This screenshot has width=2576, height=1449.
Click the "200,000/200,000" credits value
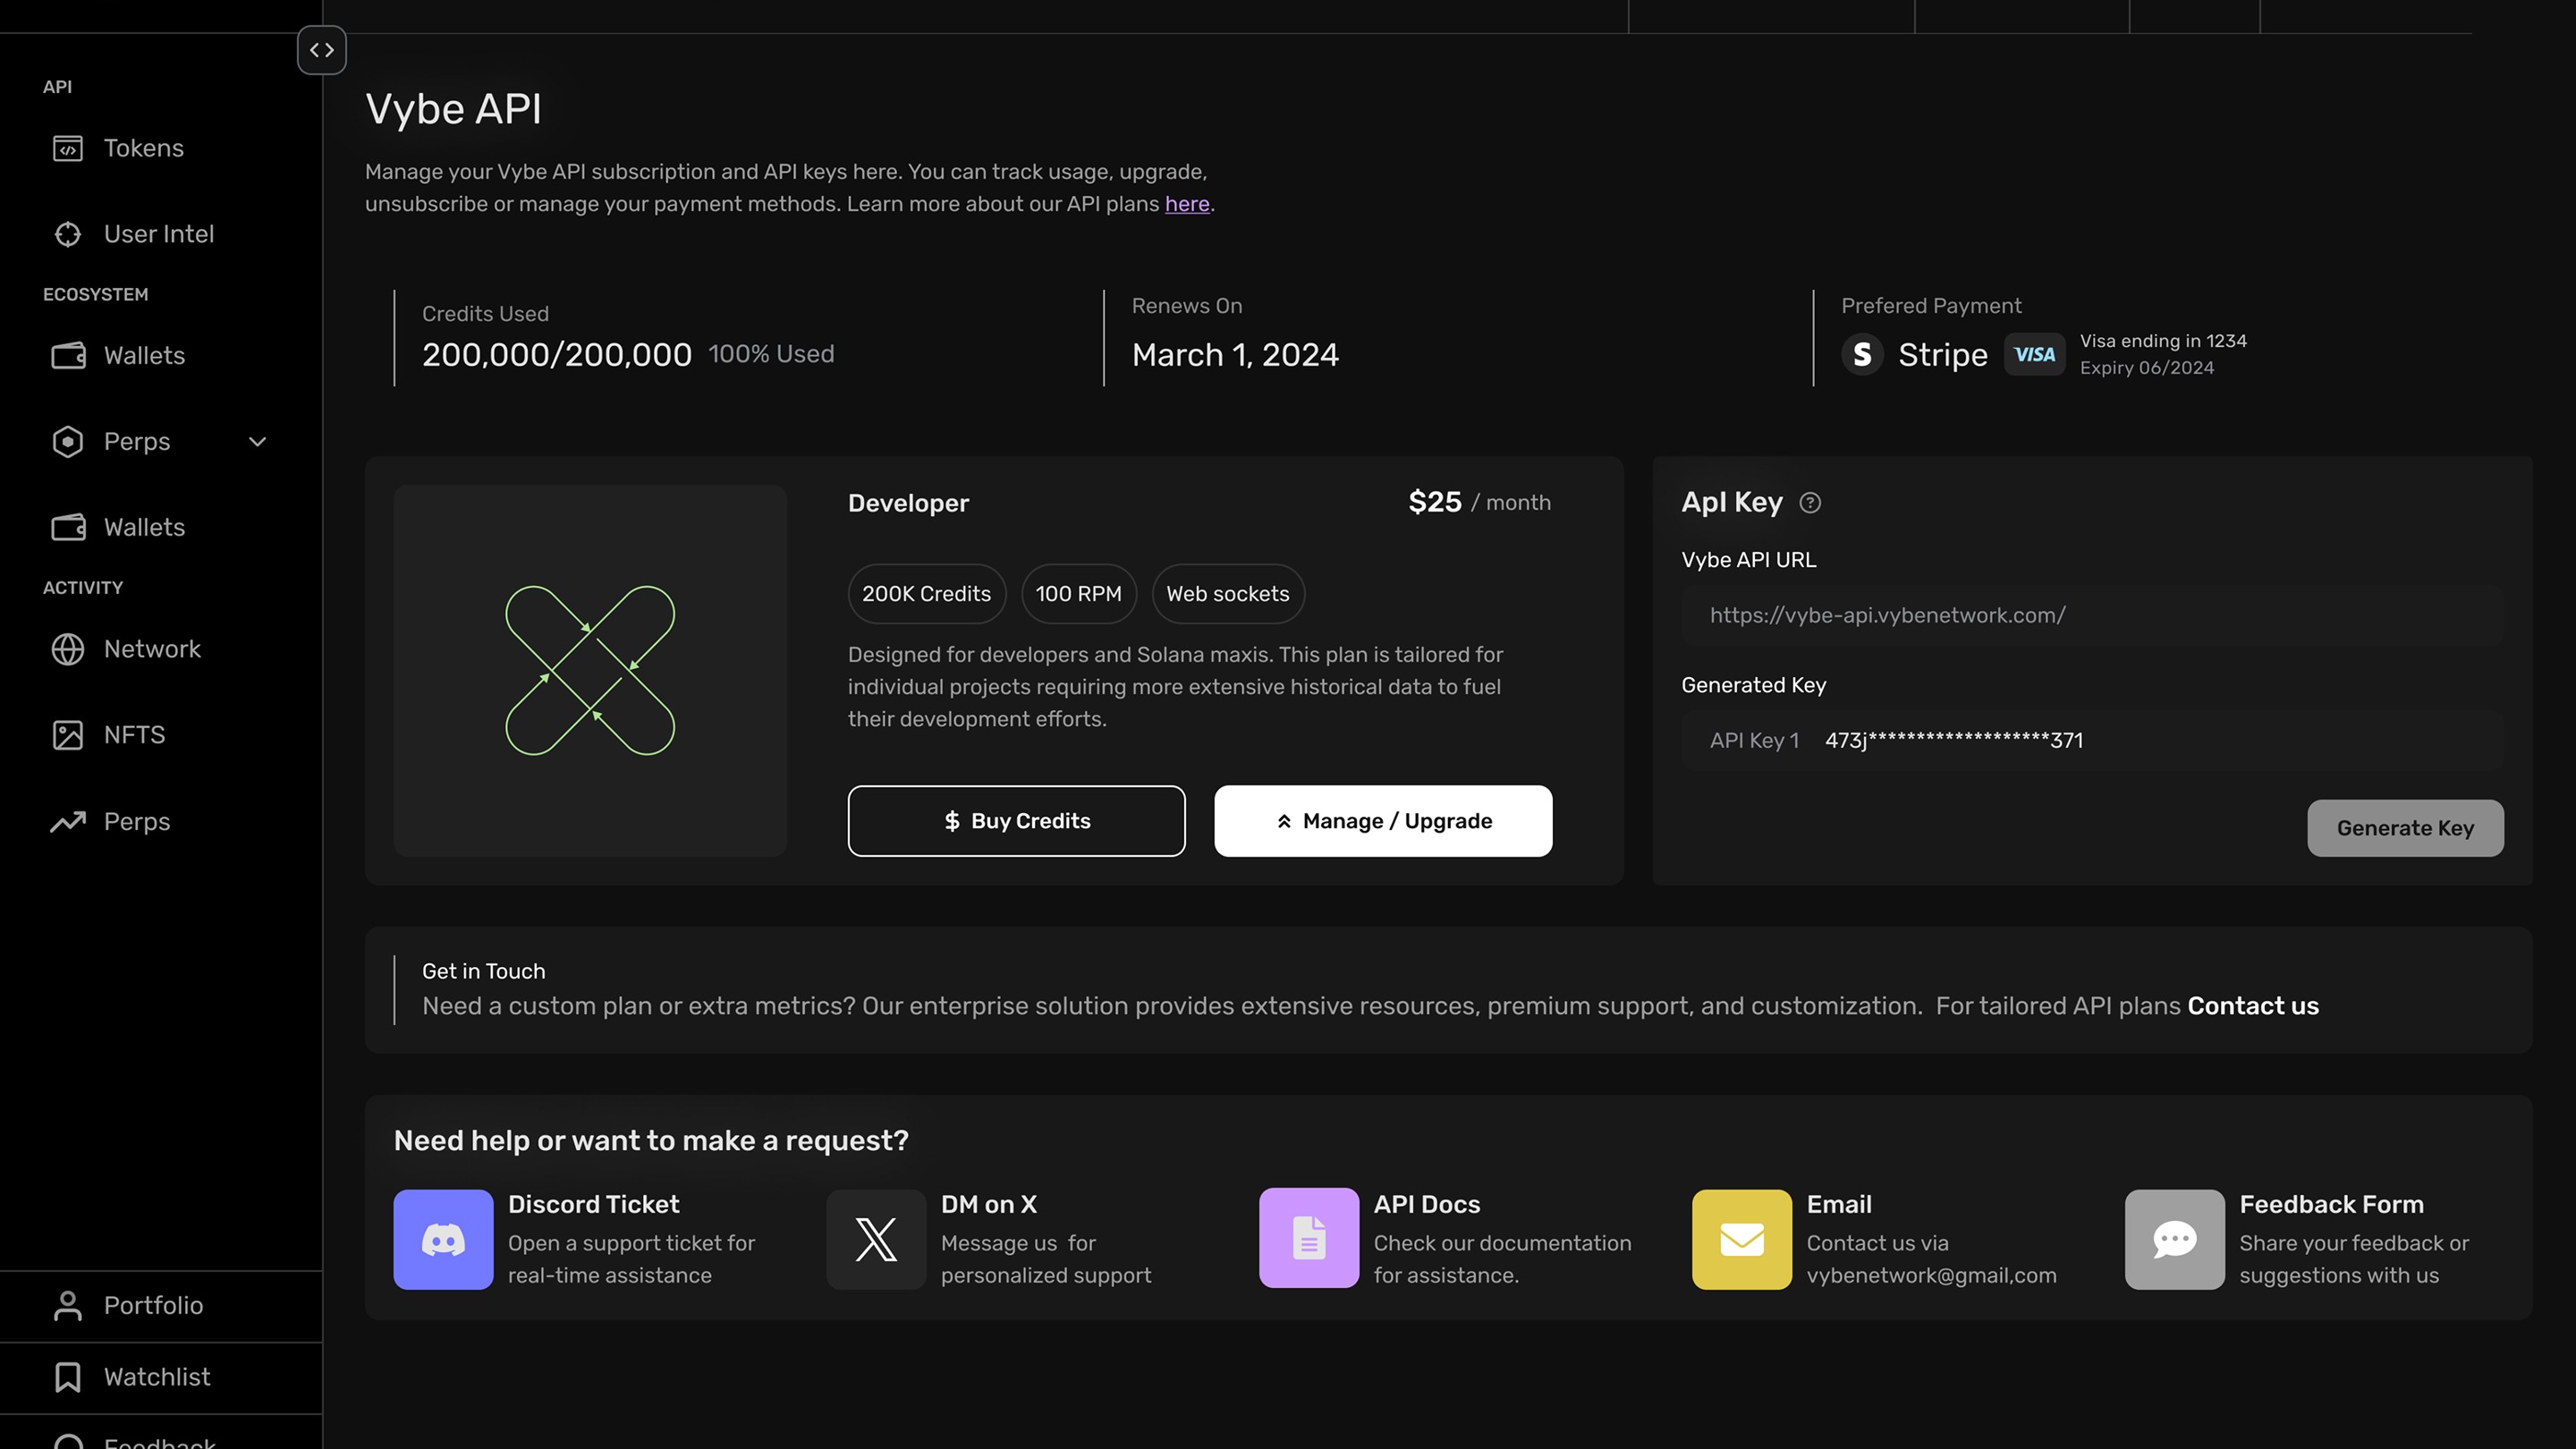[557, 355]
